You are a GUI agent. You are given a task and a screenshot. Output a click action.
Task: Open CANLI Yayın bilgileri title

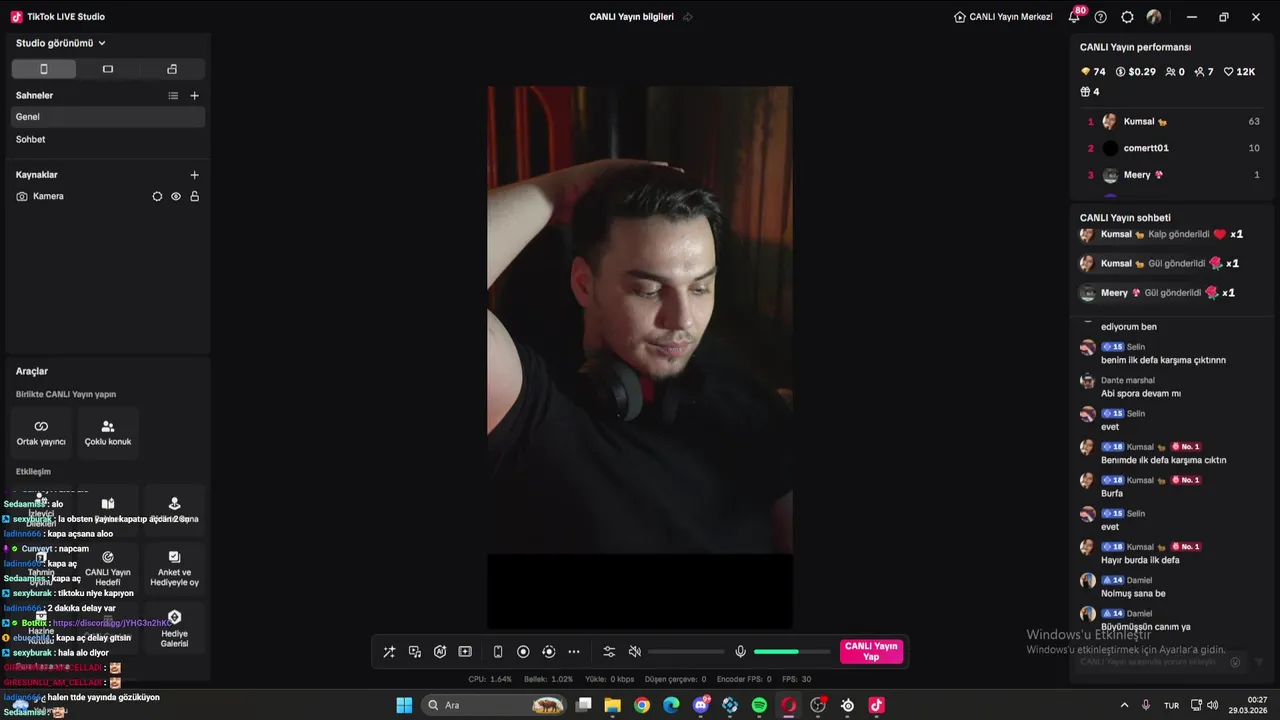(631, 17)
